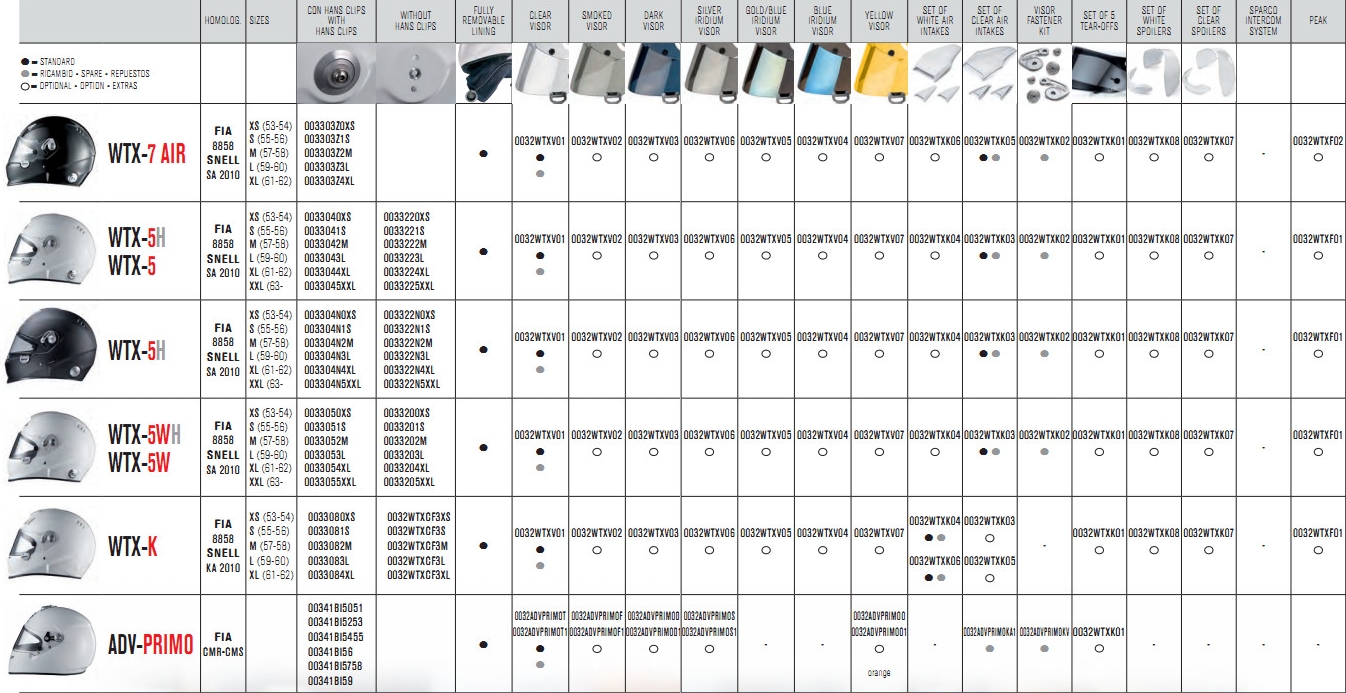Select the WTX-5W model name
The height and width of the screenshot is (693, 1346).
[139, 464]
